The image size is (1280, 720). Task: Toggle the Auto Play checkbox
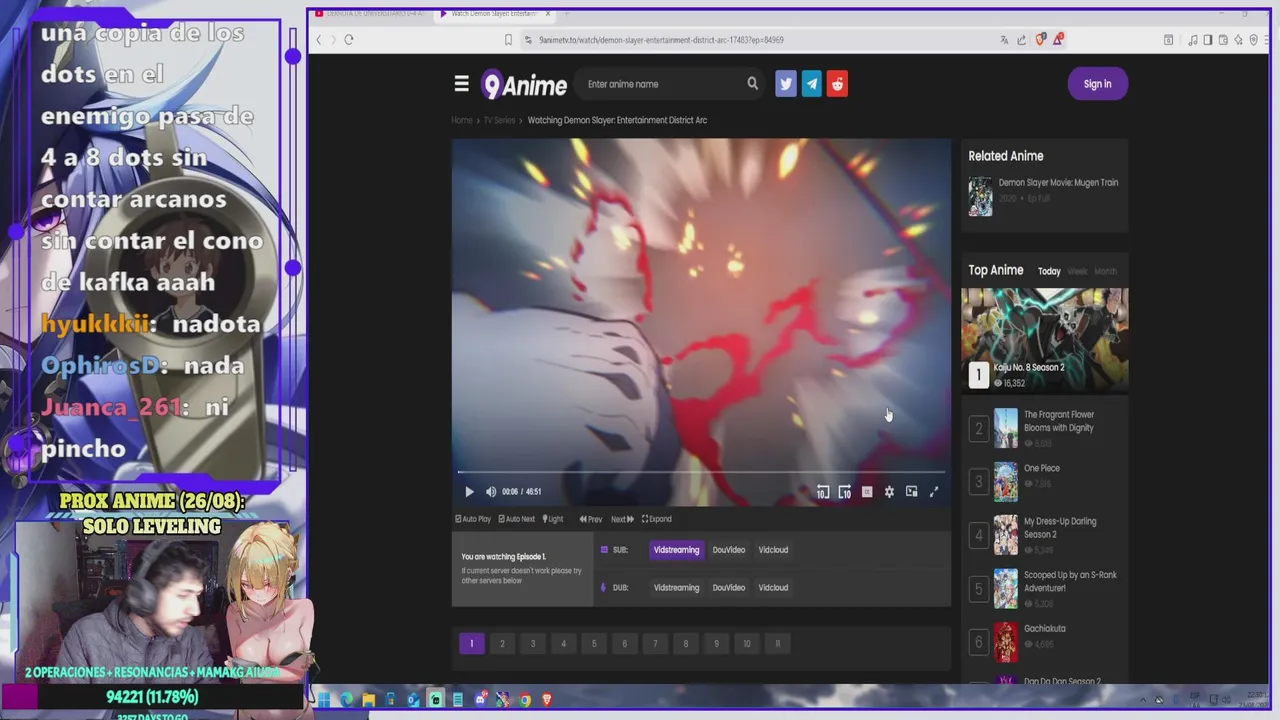pyautogui.click(x=473, y=519)
